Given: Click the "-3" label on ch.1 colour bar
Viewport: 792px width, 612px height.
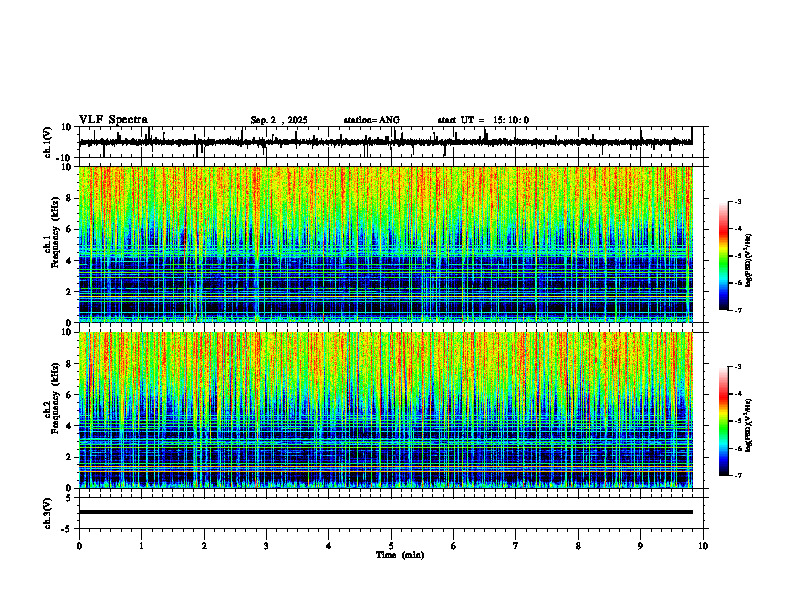Looking at the screenshot, I should coord(737,201).
